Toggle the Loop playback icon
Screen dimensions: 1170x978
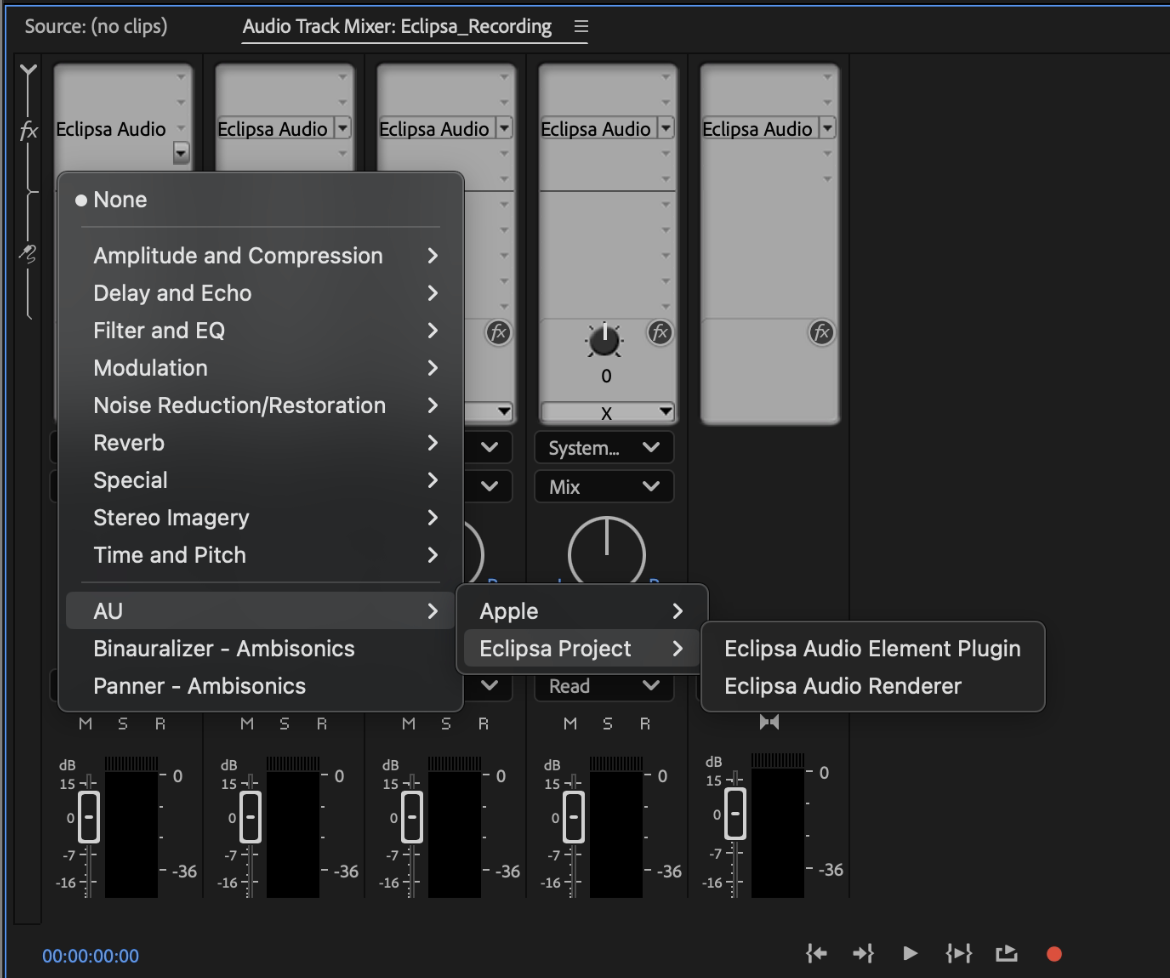[x=1006, y=954]
